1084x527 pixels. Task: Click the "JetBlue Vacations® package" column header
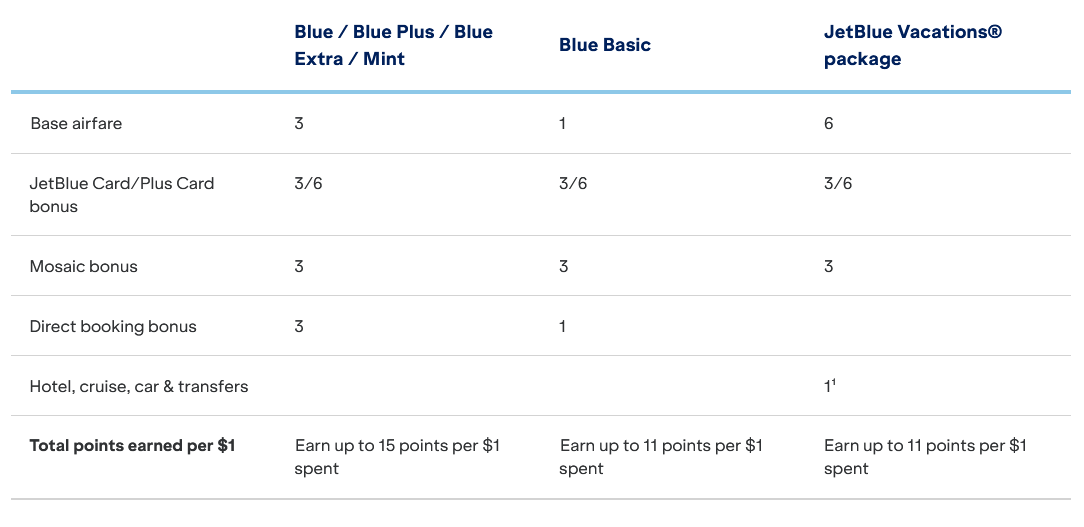tap(912, 46)
